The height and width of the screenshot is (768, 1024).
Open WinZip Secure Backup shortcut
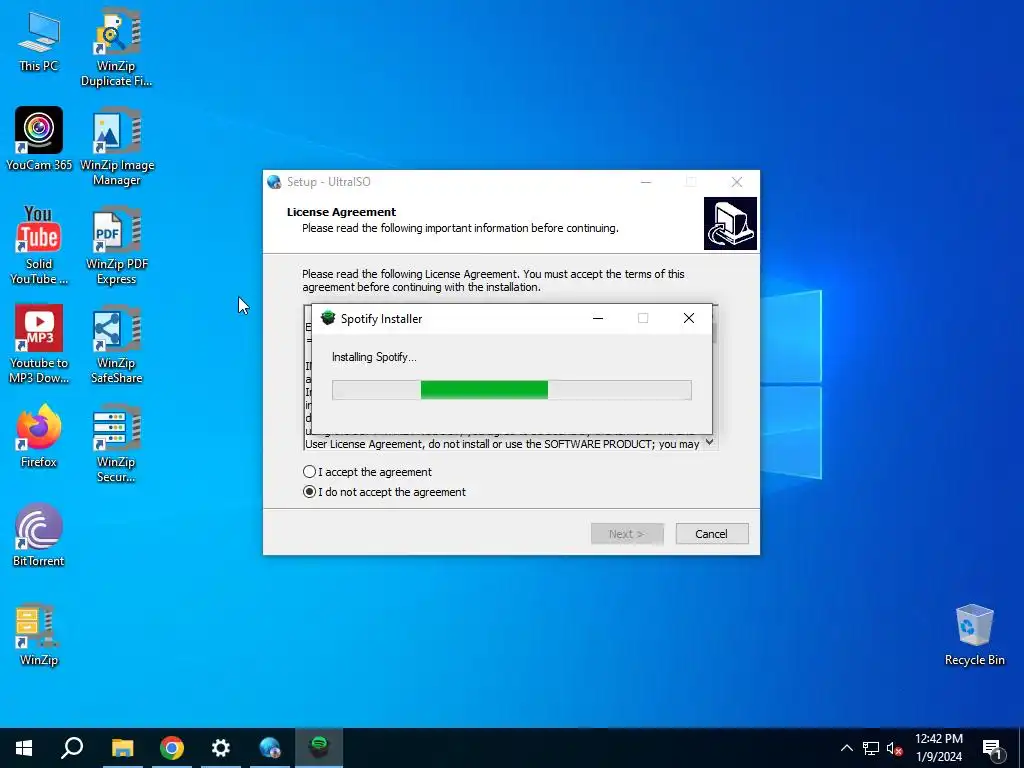117,444
